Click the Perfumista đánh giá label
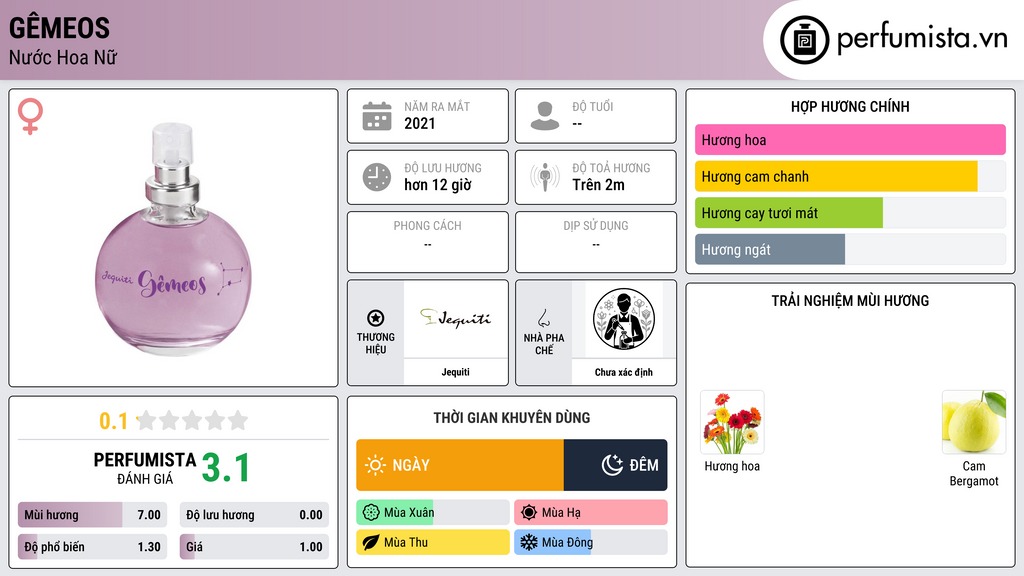 tap(145, 468)
